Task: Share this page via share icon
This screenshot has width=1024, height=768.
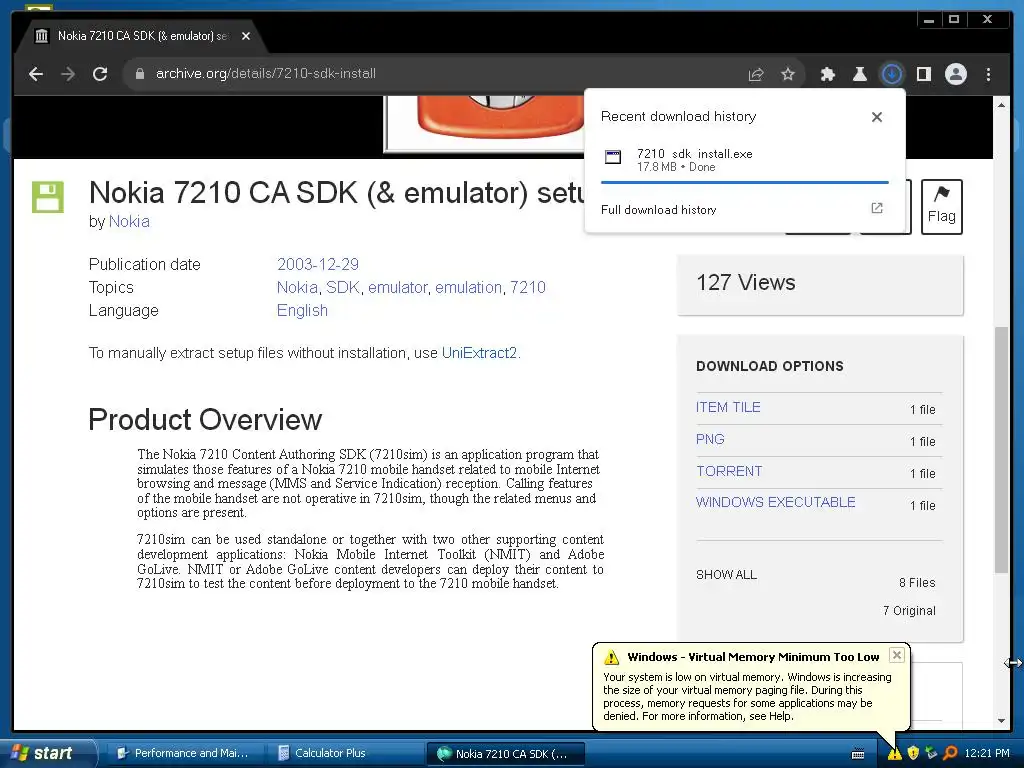Action: tap(756, 74)
